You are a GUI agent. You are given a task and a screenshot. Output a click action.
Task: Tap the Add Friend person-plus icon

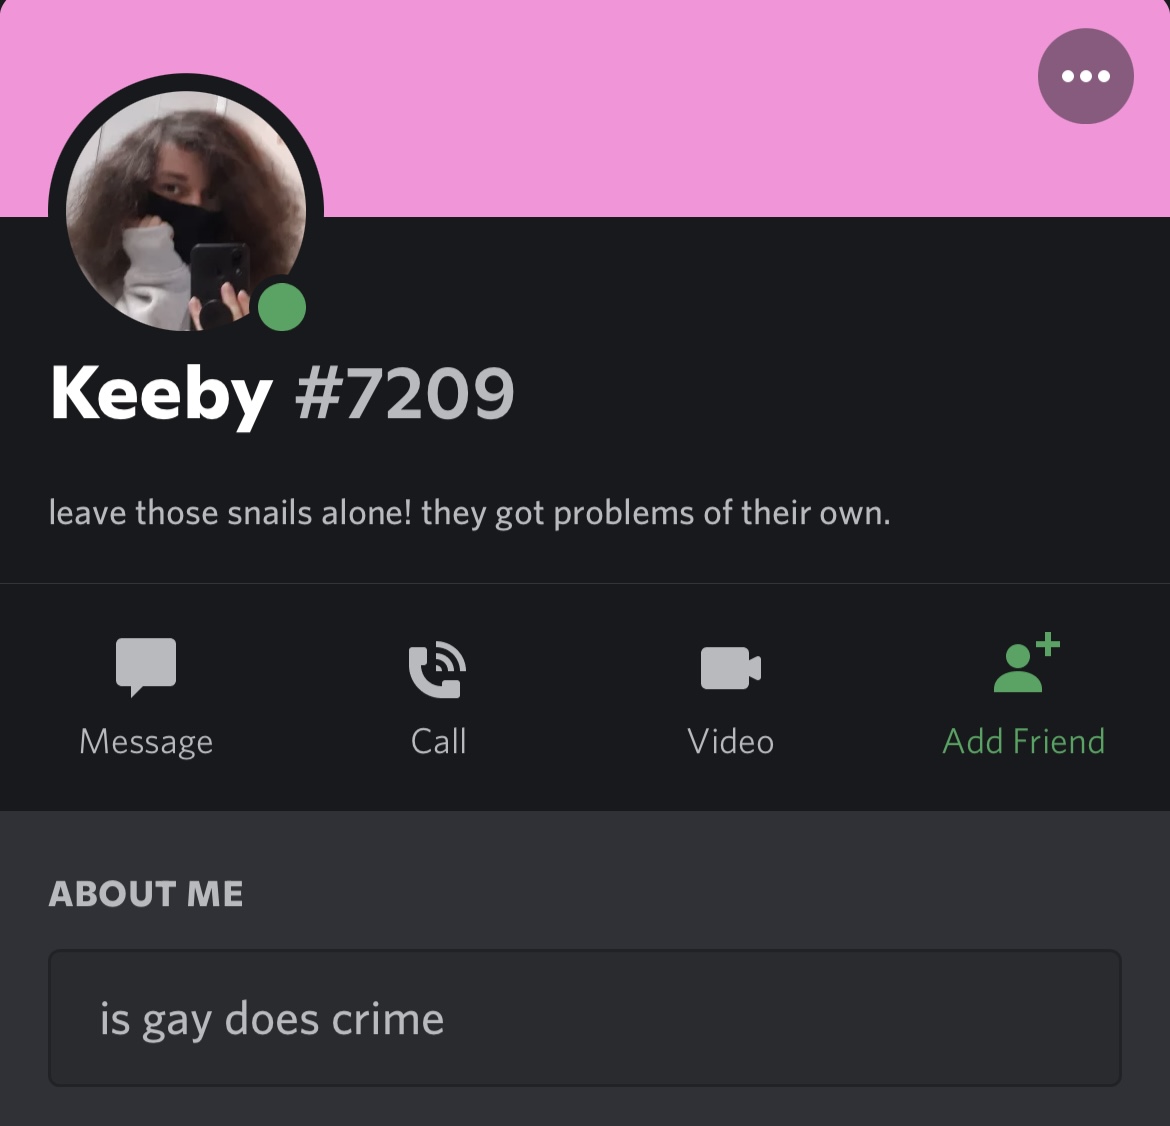coord(1027,663)
